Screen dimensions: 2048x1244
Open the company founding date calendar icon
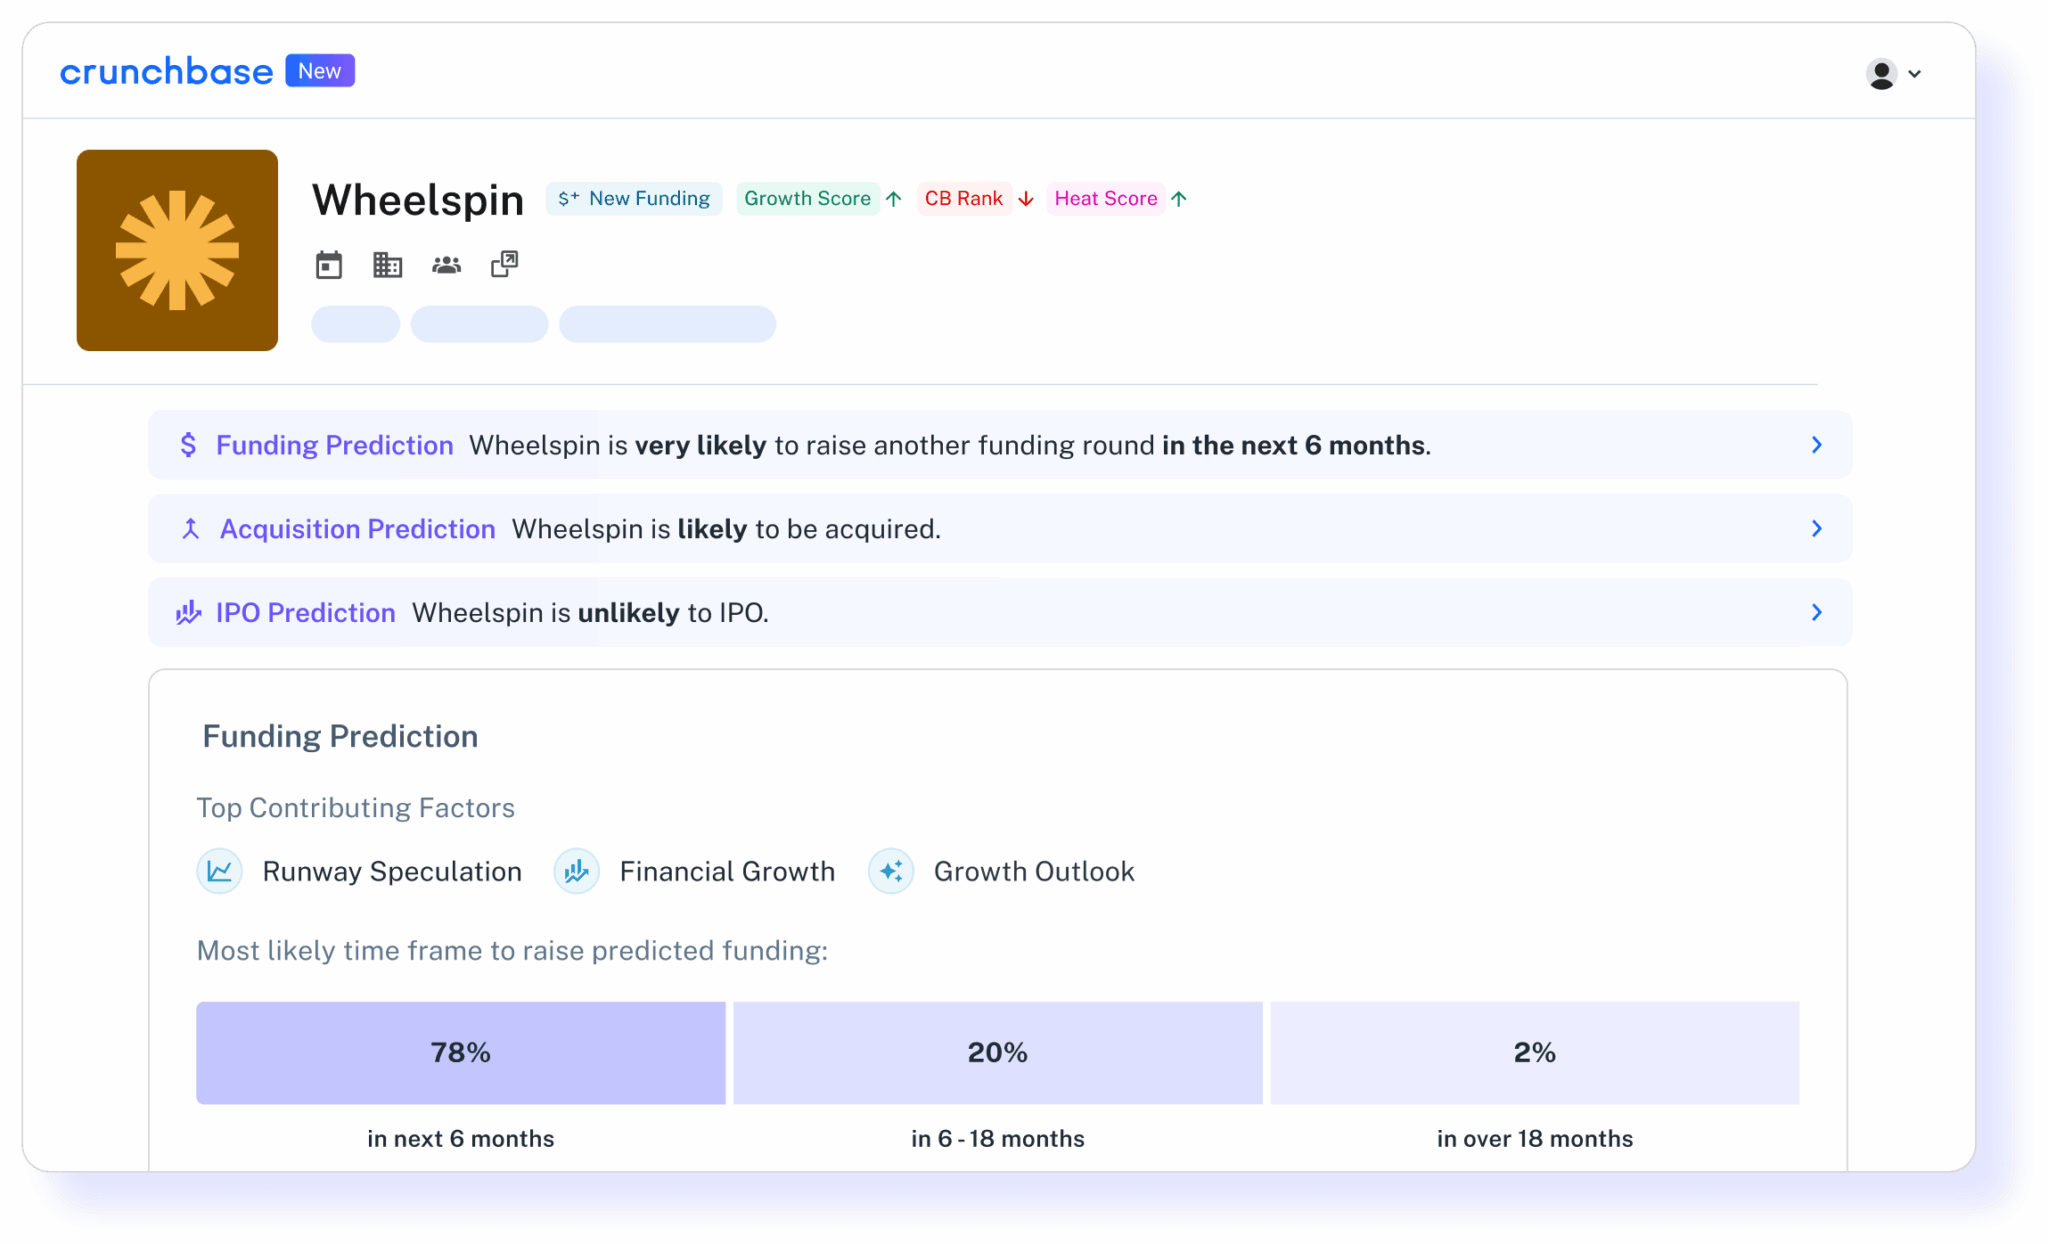329,264
